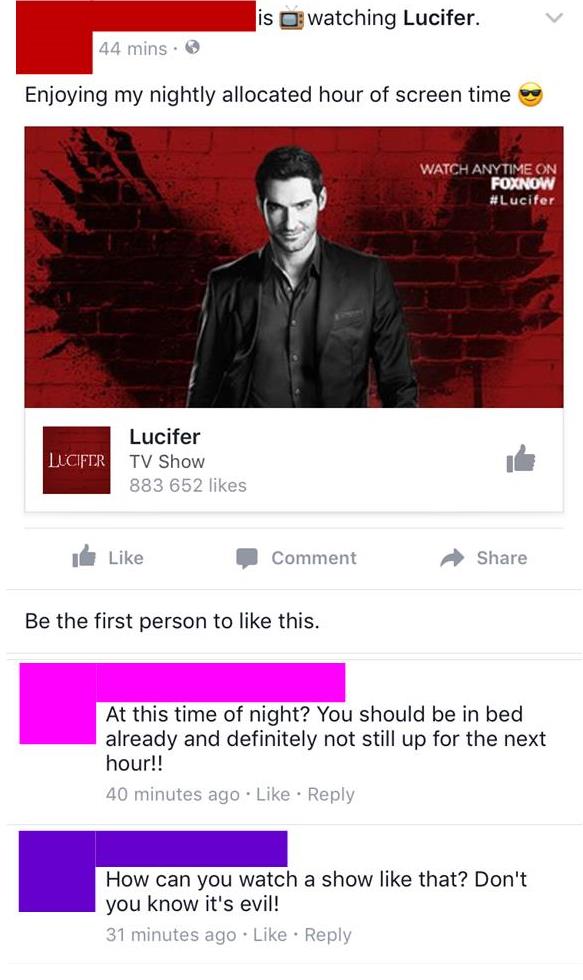Click the bold Lucifer link in header

[441, 18]
